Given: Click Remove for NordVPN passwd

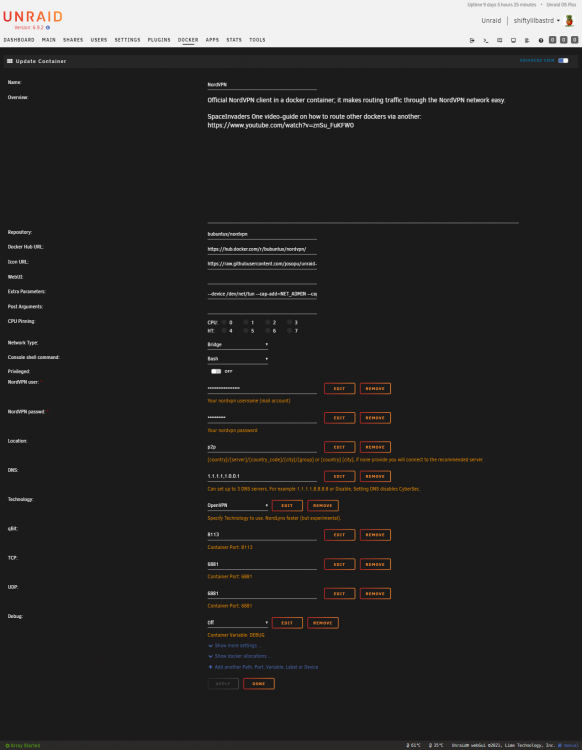Looking at the screenshot, I should pyautogui.click(x=375, y=418).
